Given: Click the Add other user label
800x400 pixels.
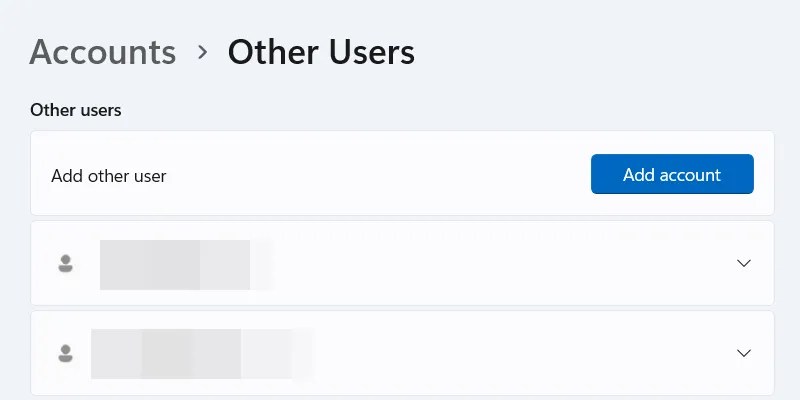Looking at the screenshot, I should pos(109,176).
